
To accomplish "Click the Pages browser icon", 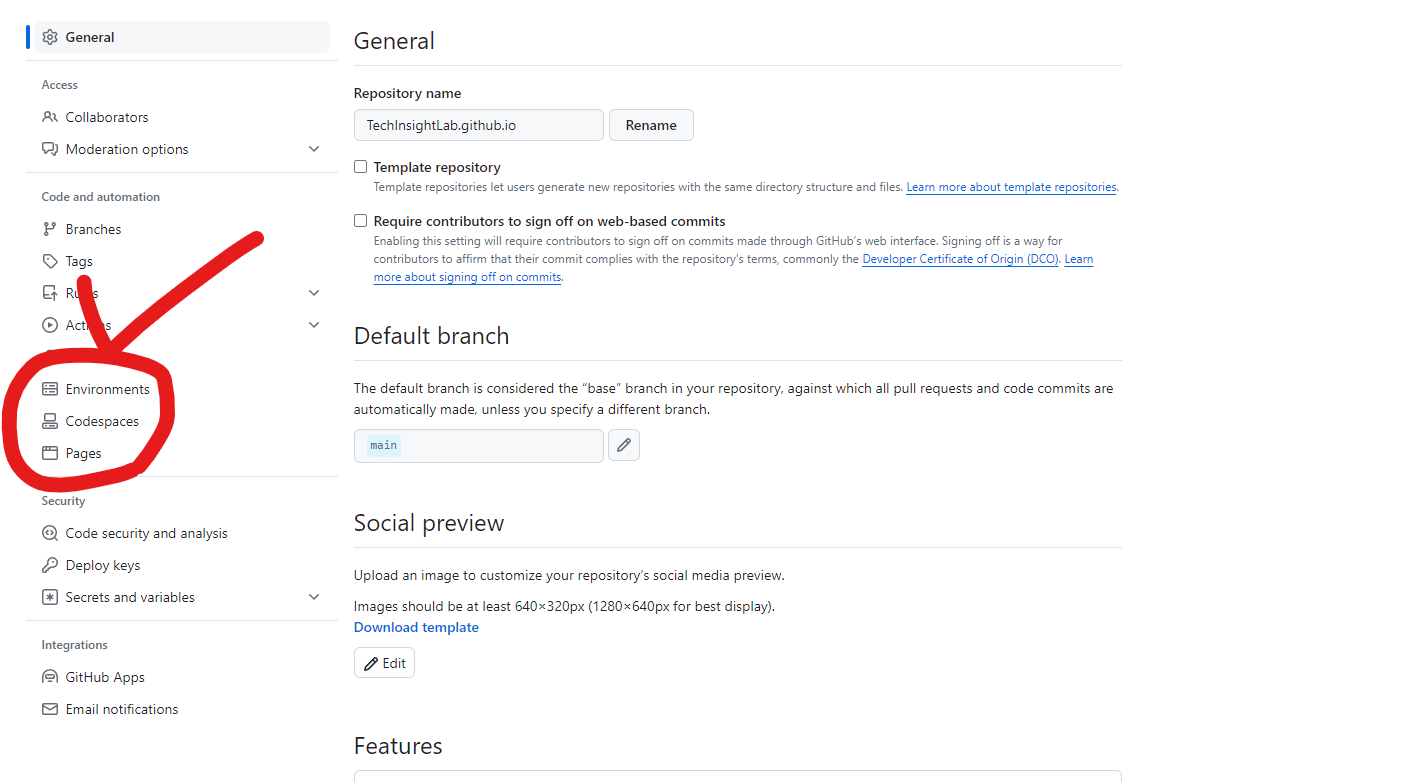I will pos(50,453).
